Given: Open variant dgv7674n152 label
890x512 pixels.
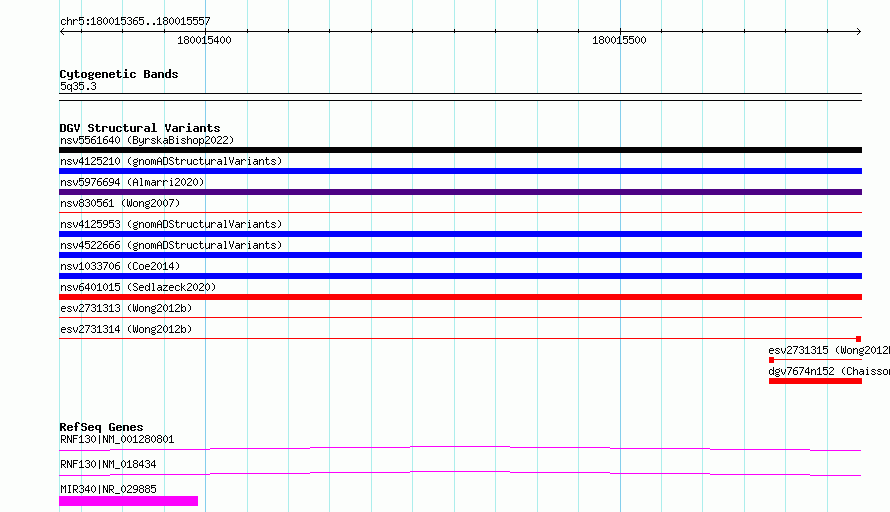Looking at the screenshot, I should 829,371.
